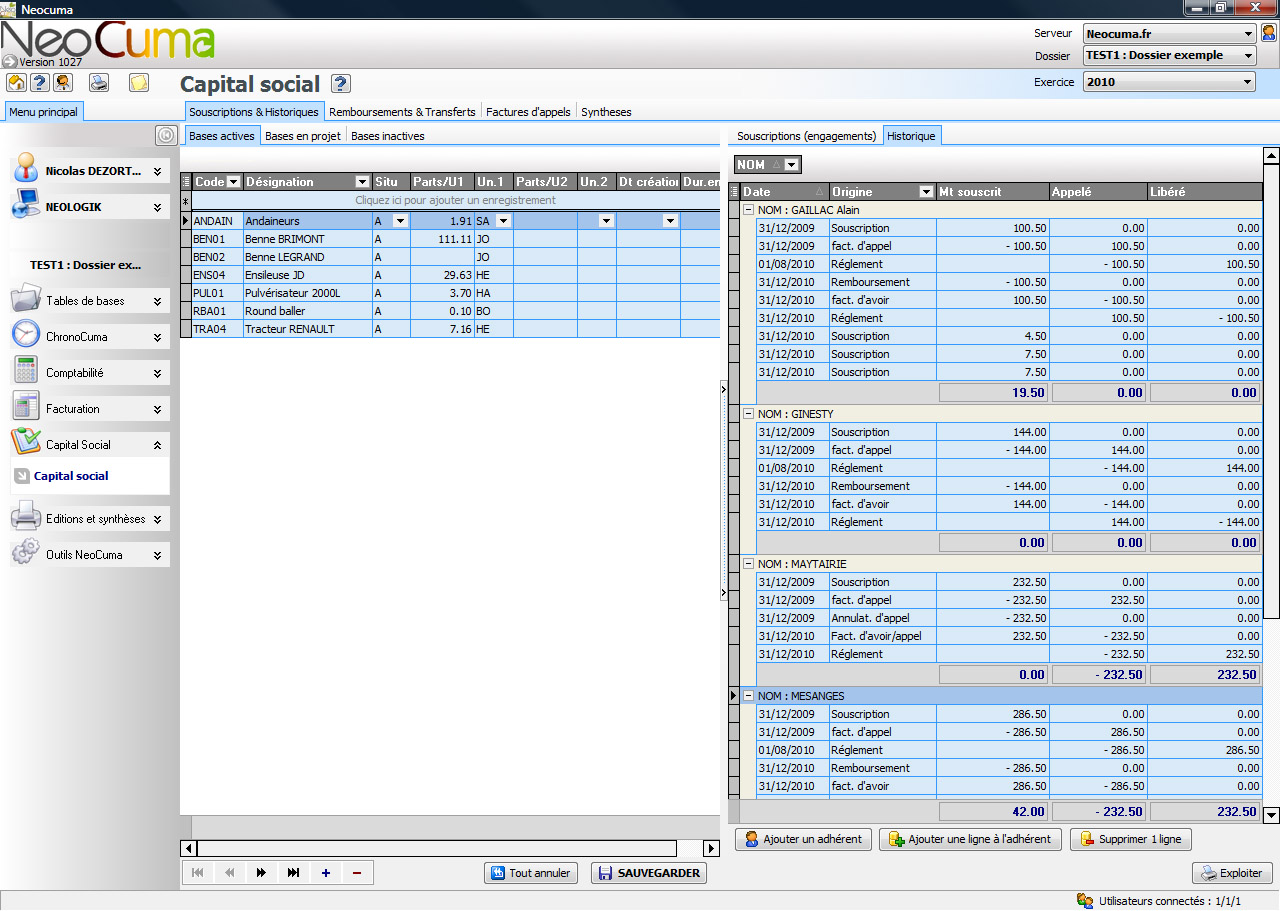Collapse the GINESTY group
This screenshot has height=911, width=1280.
coord(748,414)
